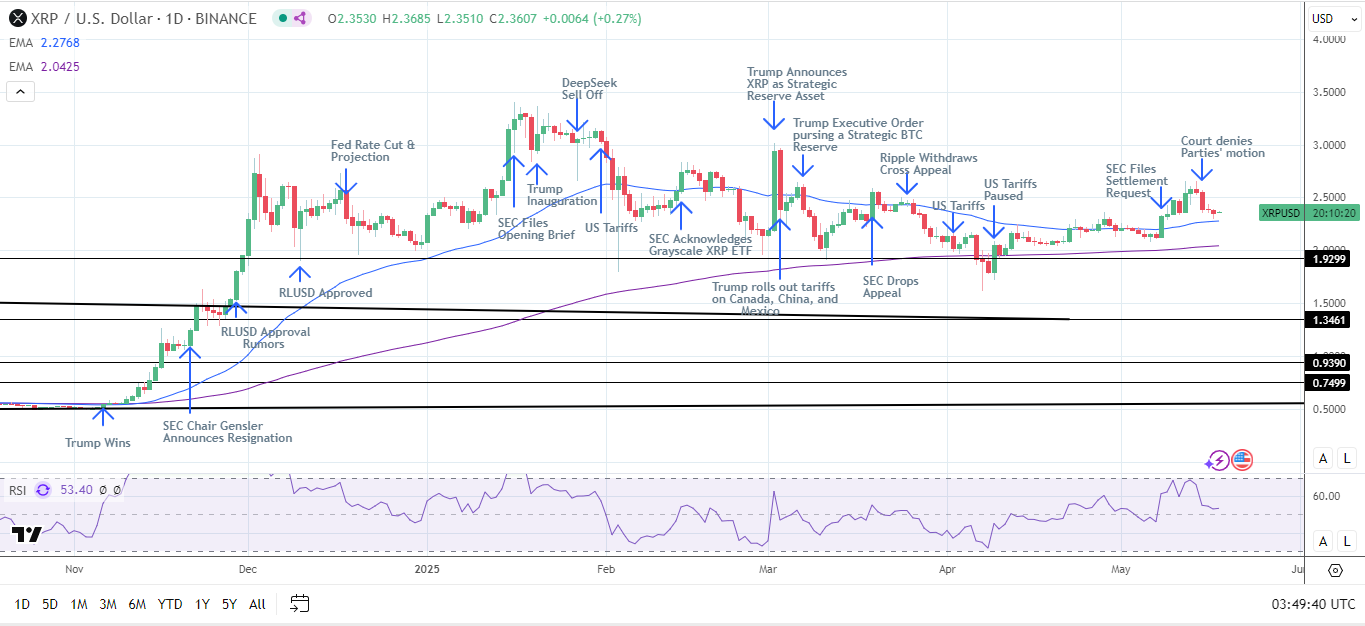Click the purple lightning event icon
Viewport: 1365px width, 626px height.
click(x=1218, y=460)
